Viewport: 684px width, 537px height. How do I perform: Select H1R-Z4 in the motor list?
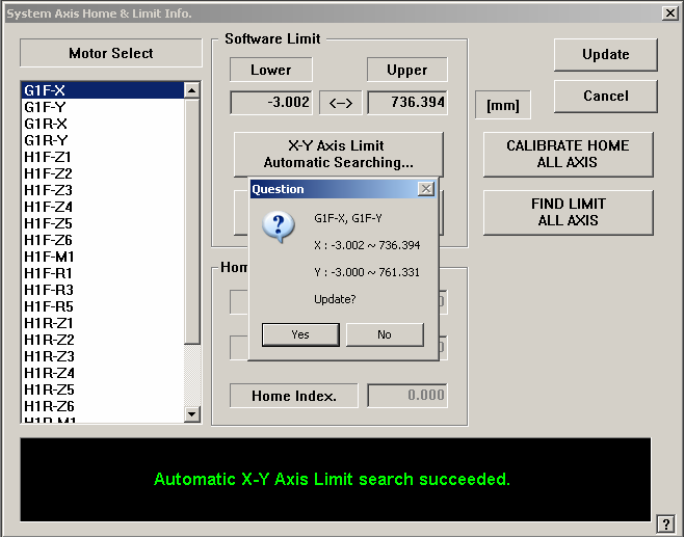(x=103, y=373)
